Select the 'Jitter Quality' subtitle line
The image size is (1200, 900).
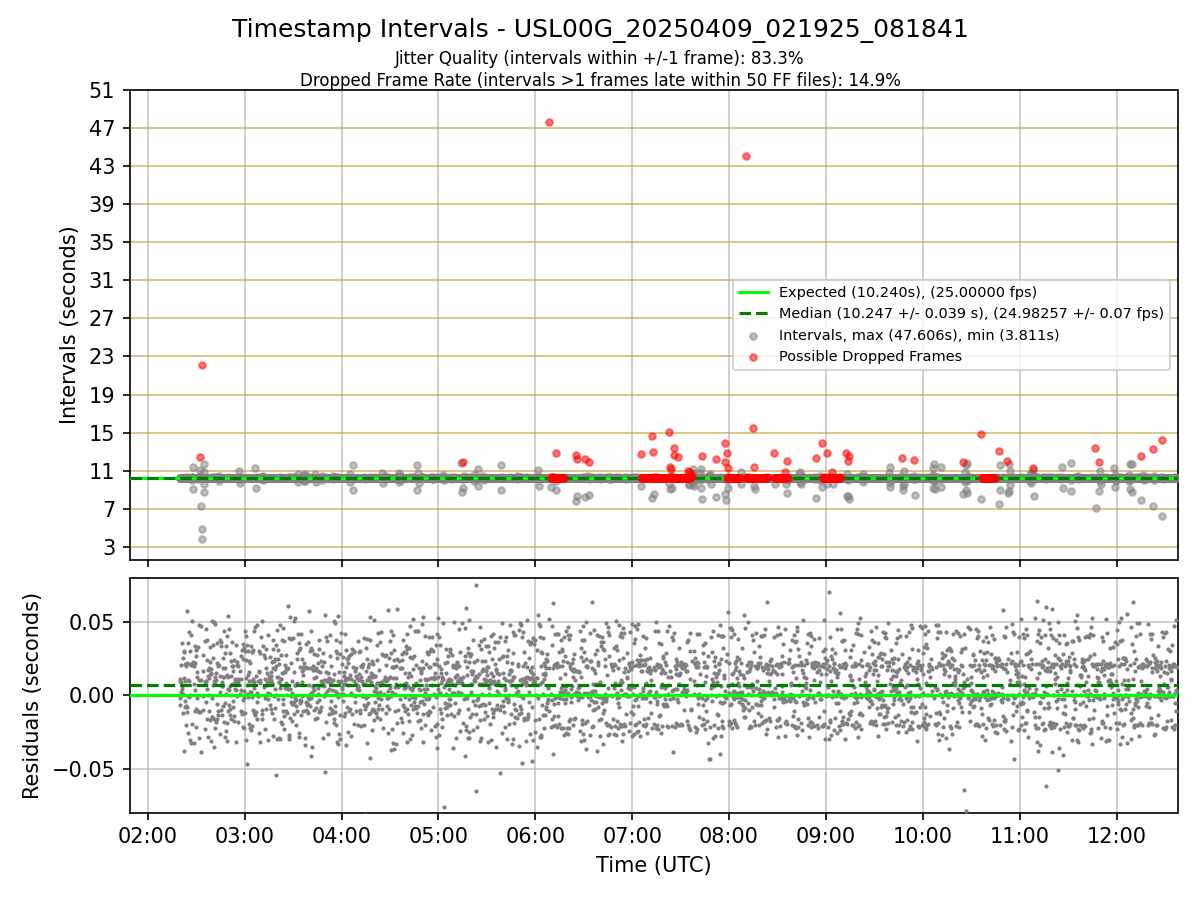(x=599, y=59)
